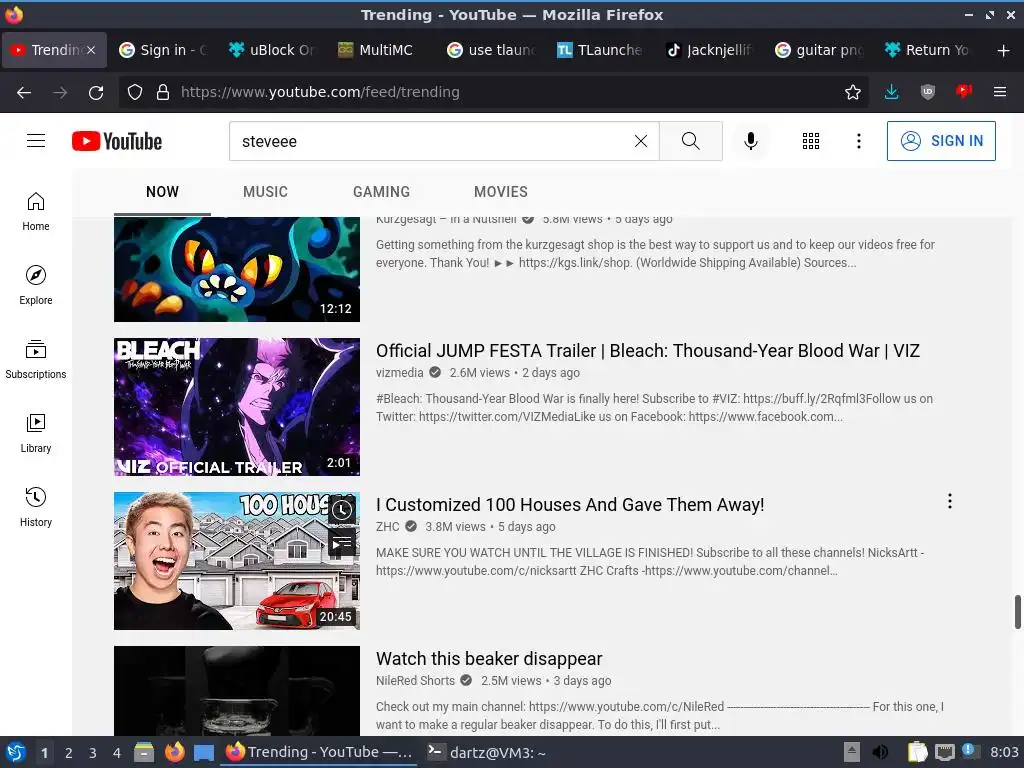This screenshot has width=1024, height=768.
Task: Bookmark this page with the star
Action: click(852, 92)
